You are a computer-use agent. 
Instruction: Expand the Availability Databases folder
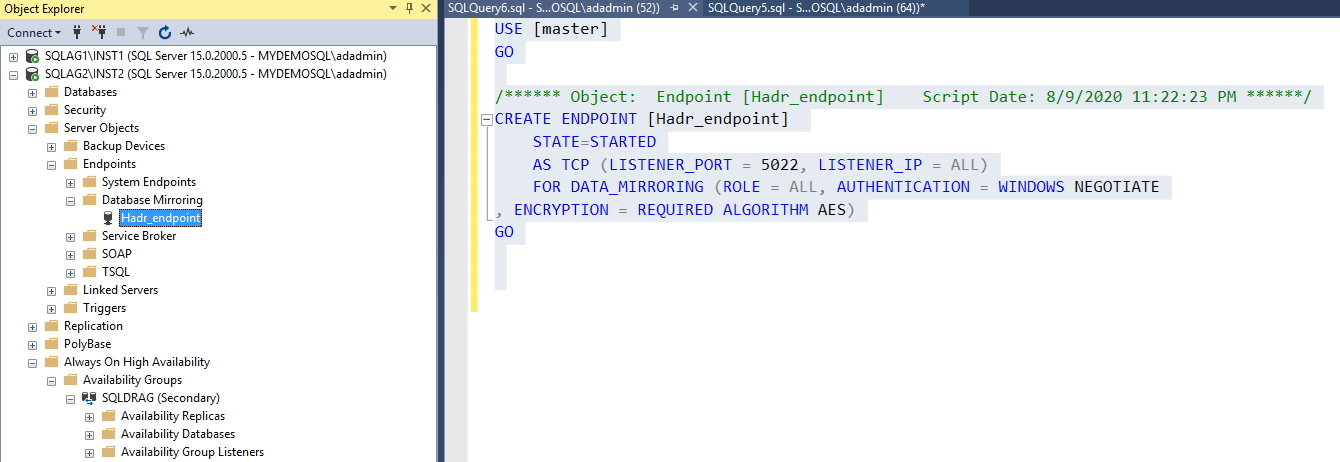coord(89,434)
